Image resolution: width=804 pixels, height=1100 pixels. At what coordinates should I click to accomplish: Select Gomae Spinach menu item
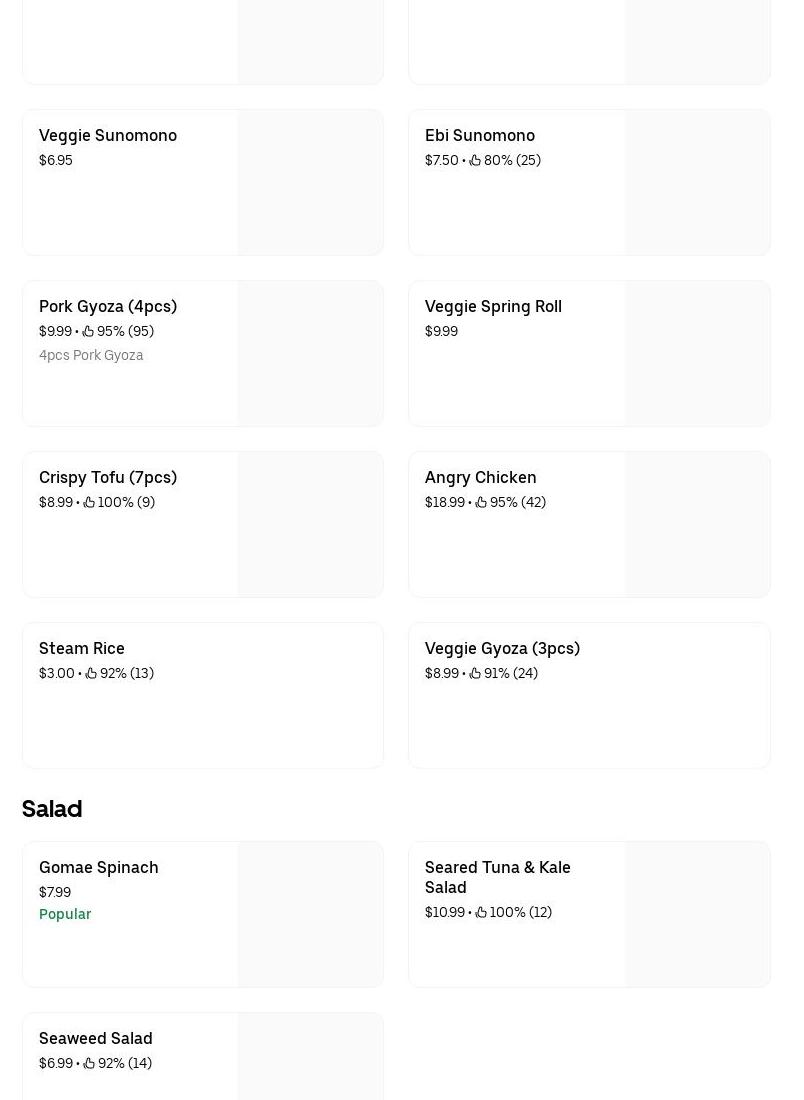pyautogui.click(x=99, y=867)
